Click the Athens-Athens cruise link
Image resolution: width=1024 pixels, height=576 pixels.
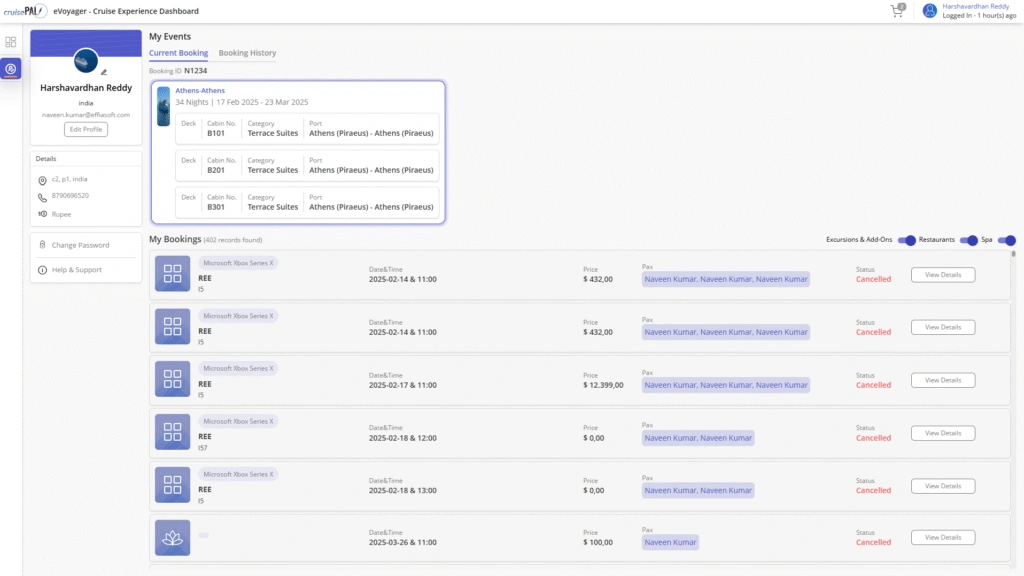click(x=200, y=91)
